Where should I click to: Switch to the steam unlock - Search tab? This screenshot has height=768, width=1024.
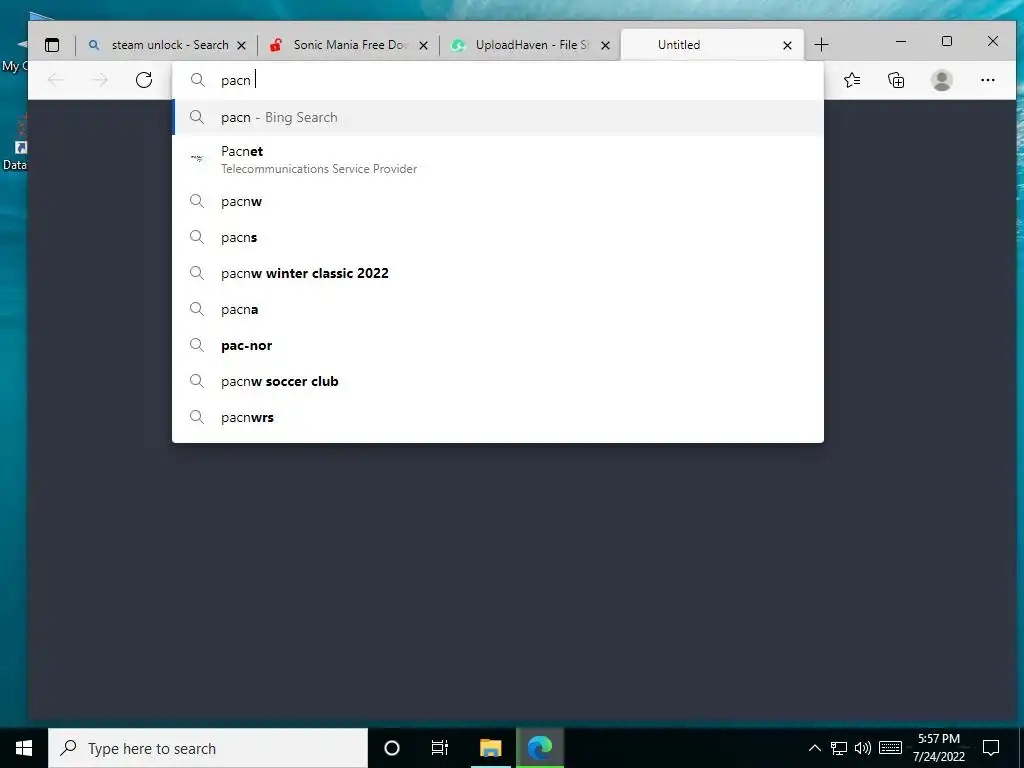167,44
